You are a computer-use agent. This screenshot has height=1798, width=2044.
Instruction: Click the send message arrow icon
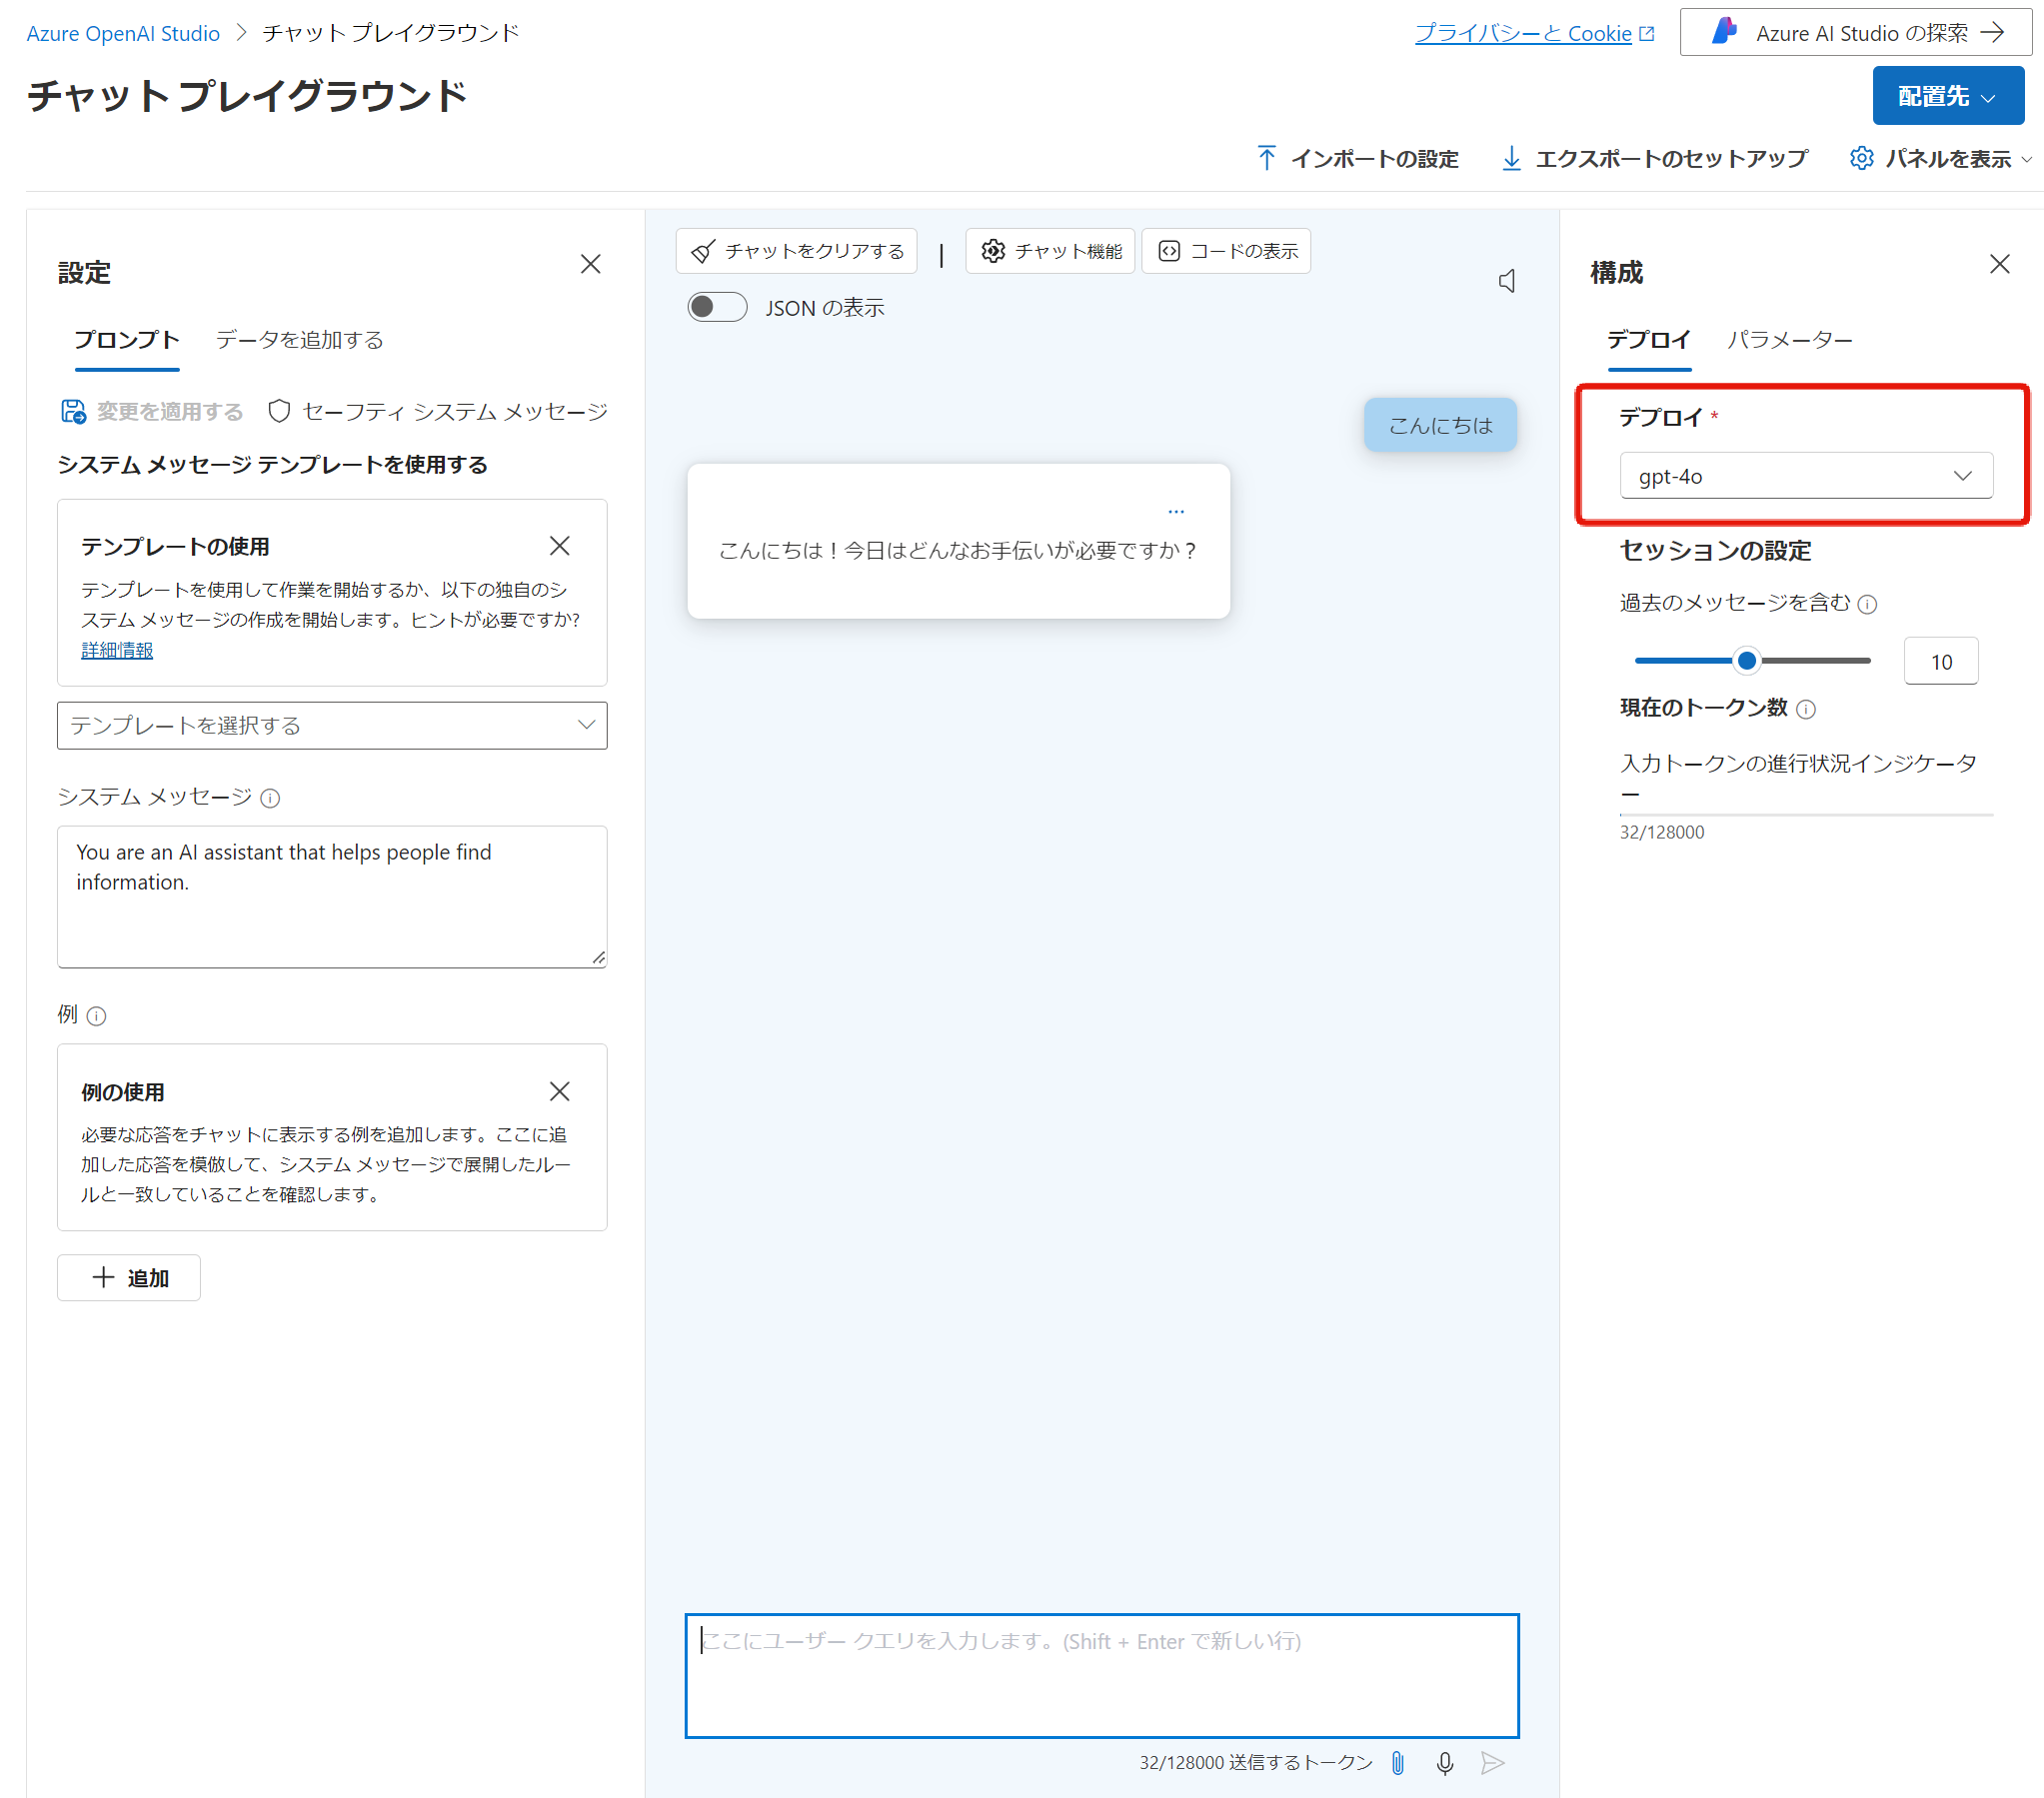coord(1492,1763)
